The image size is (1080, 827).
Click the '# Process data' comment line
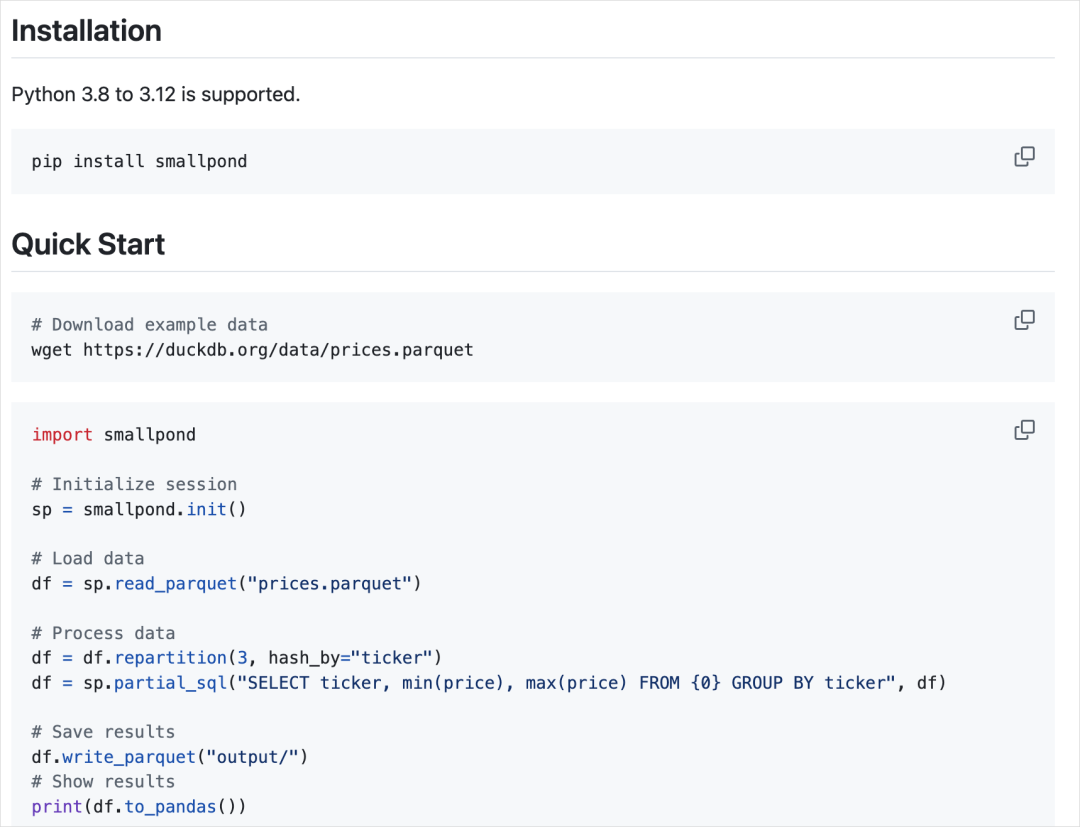click(103, 633)
